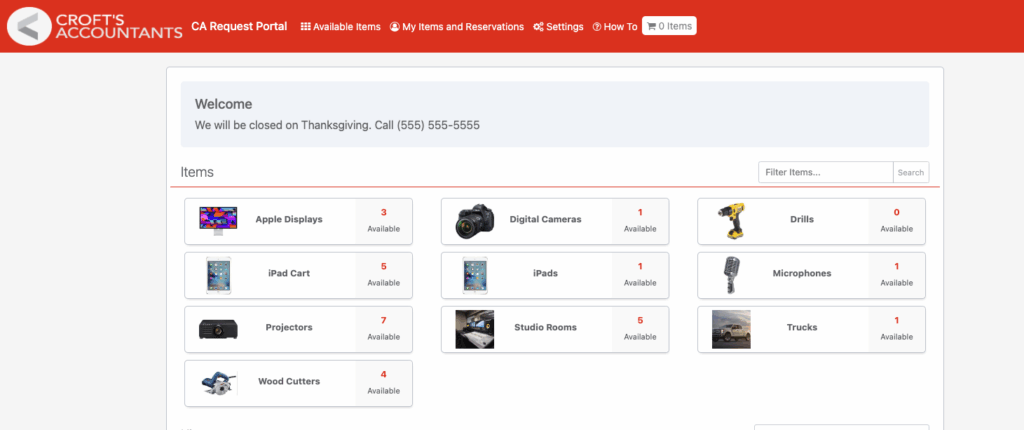
Task: Select the Digital Cameras camera icon
Action: coord(474,221)
